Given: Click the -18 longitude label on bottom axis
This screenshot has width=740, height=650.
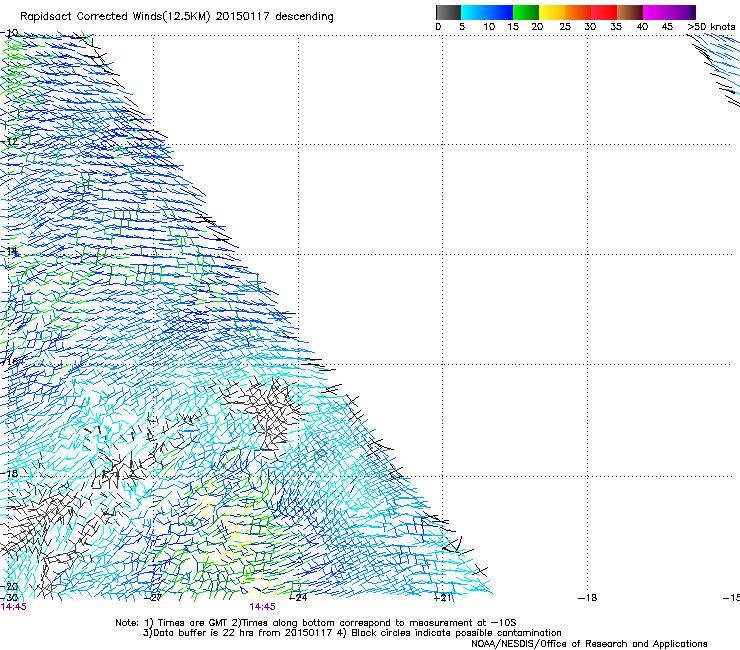Looking at the screenshot, I should click(x=588, y=598).
